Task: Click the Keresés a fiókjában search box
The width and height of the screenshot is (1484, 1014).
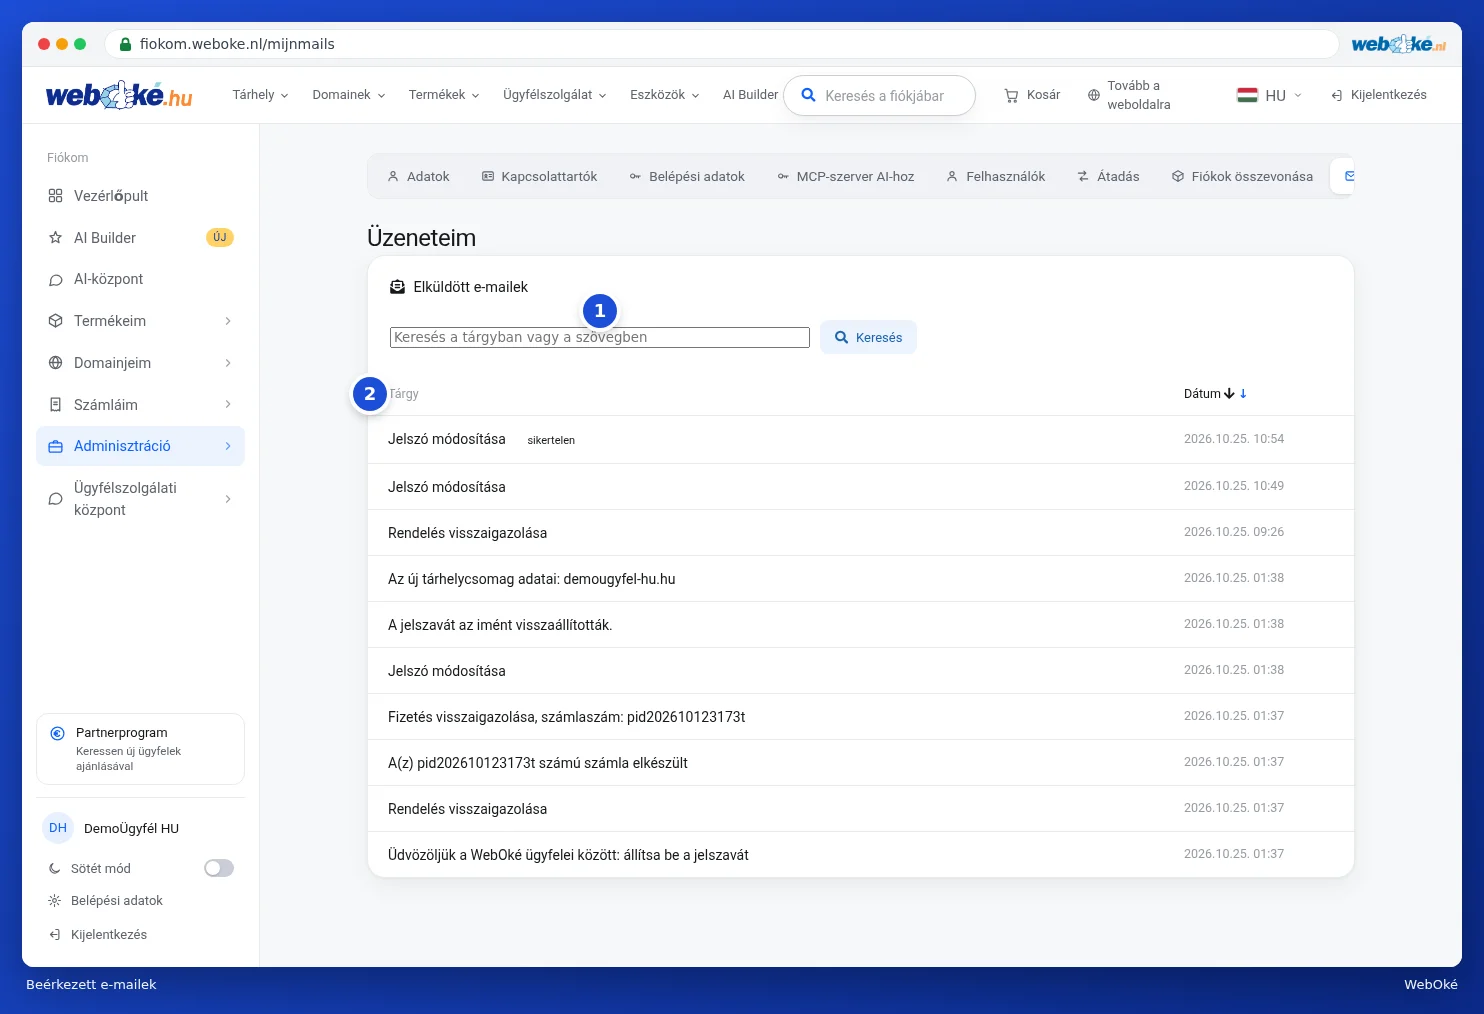Action: (879, 96)
